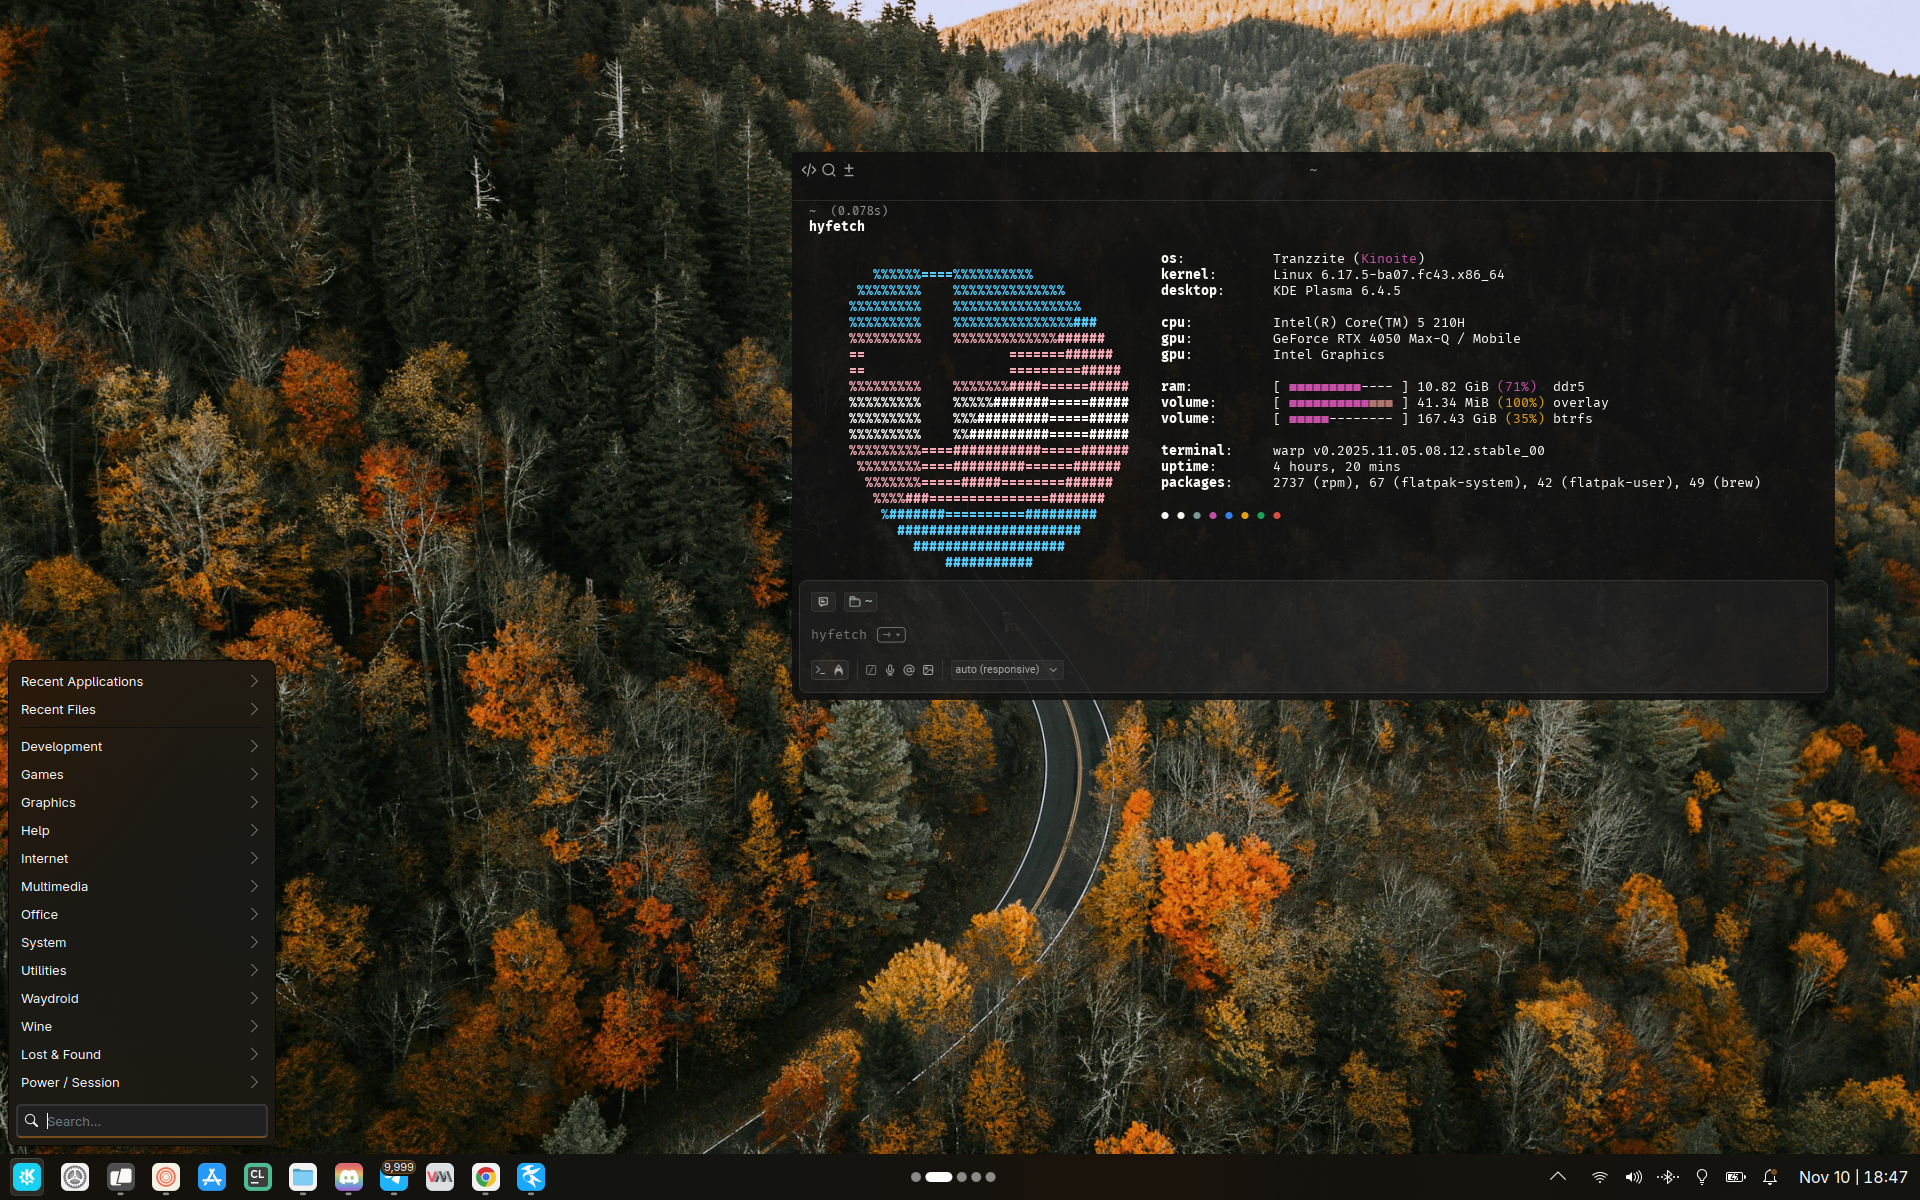Switch Warp input to agent mode
The image size is (1920, 1200).
point(839,670)
